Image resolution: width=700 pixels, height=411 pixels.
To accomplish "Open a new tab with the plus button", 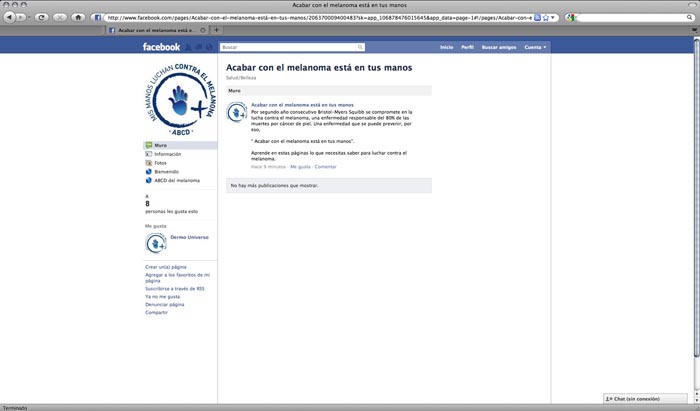I will tap(217, 30).
